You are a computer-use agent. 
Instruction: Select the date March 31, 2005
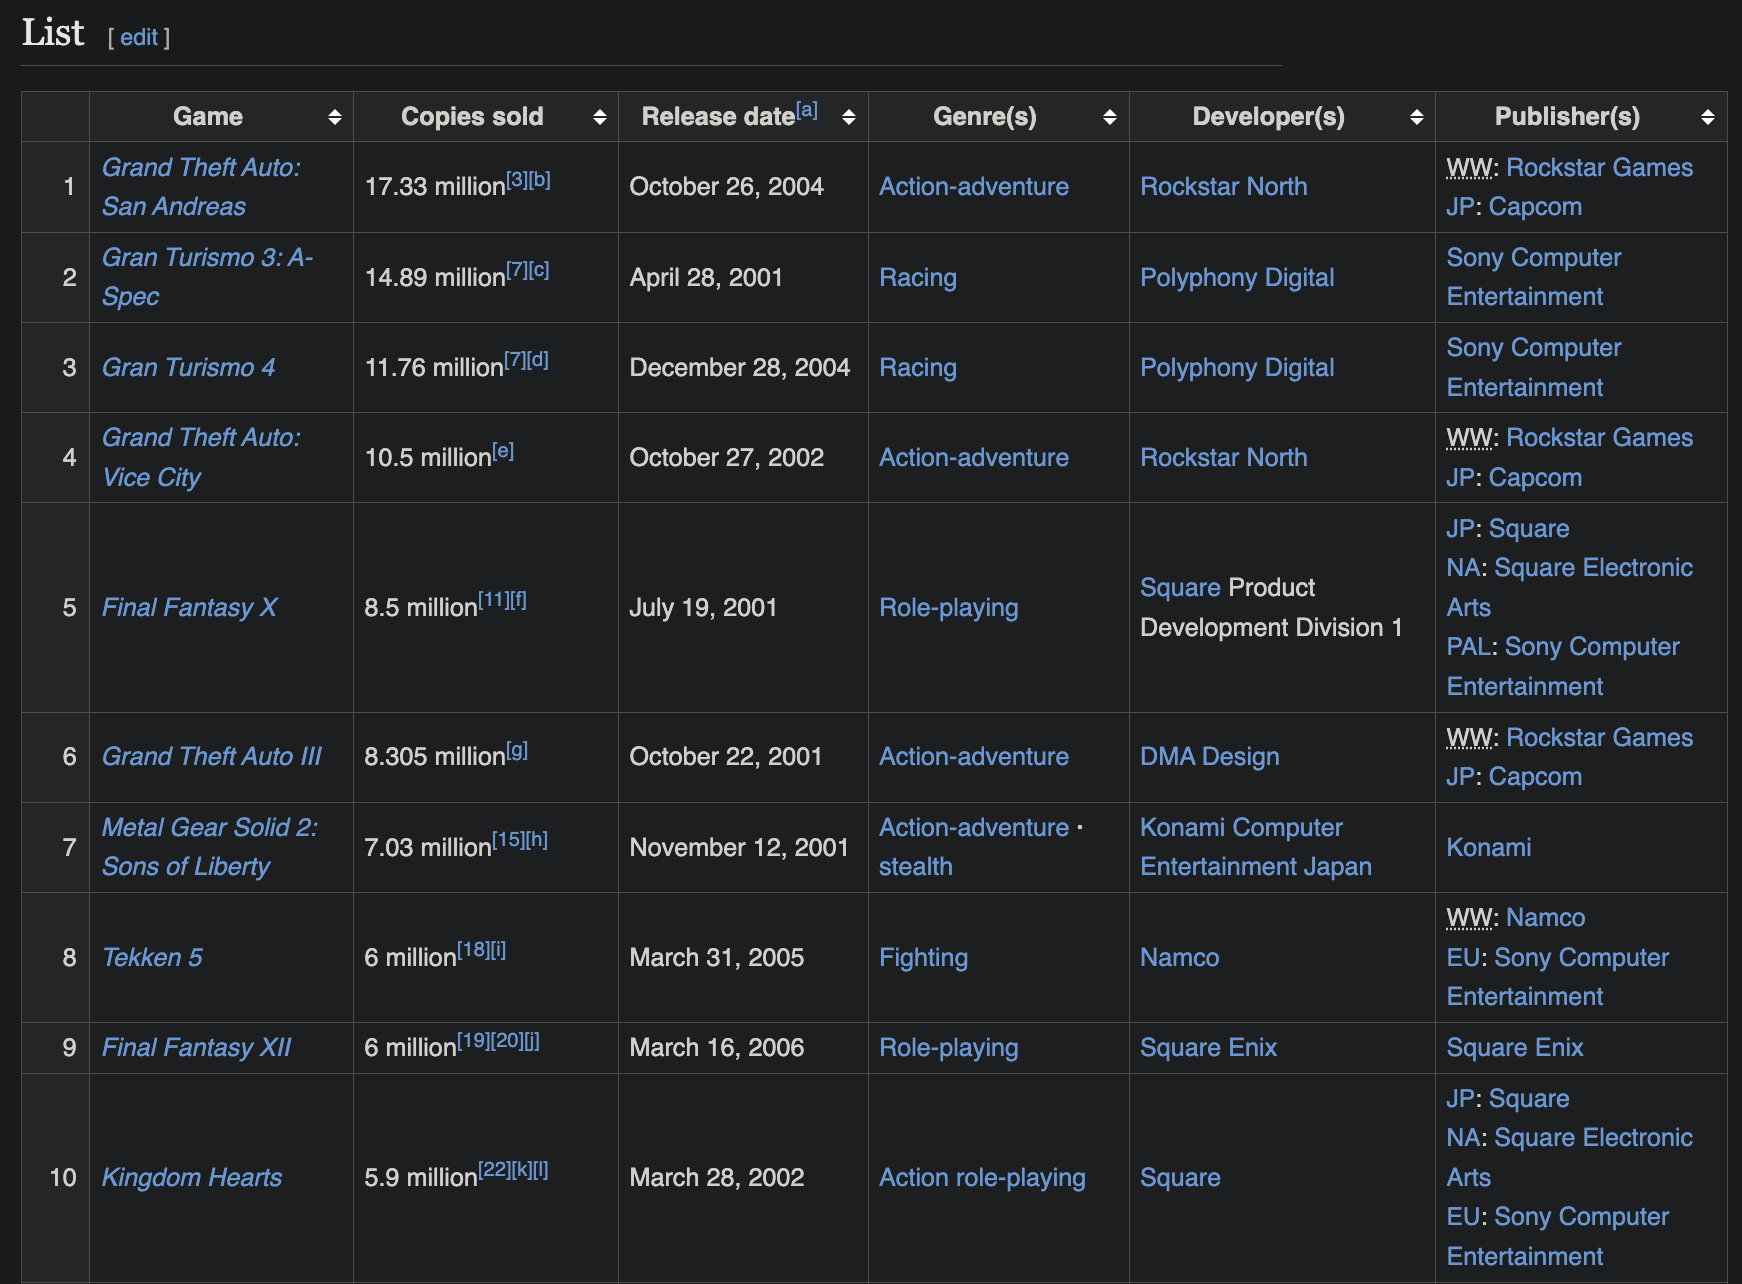click(x=717, y=957)
